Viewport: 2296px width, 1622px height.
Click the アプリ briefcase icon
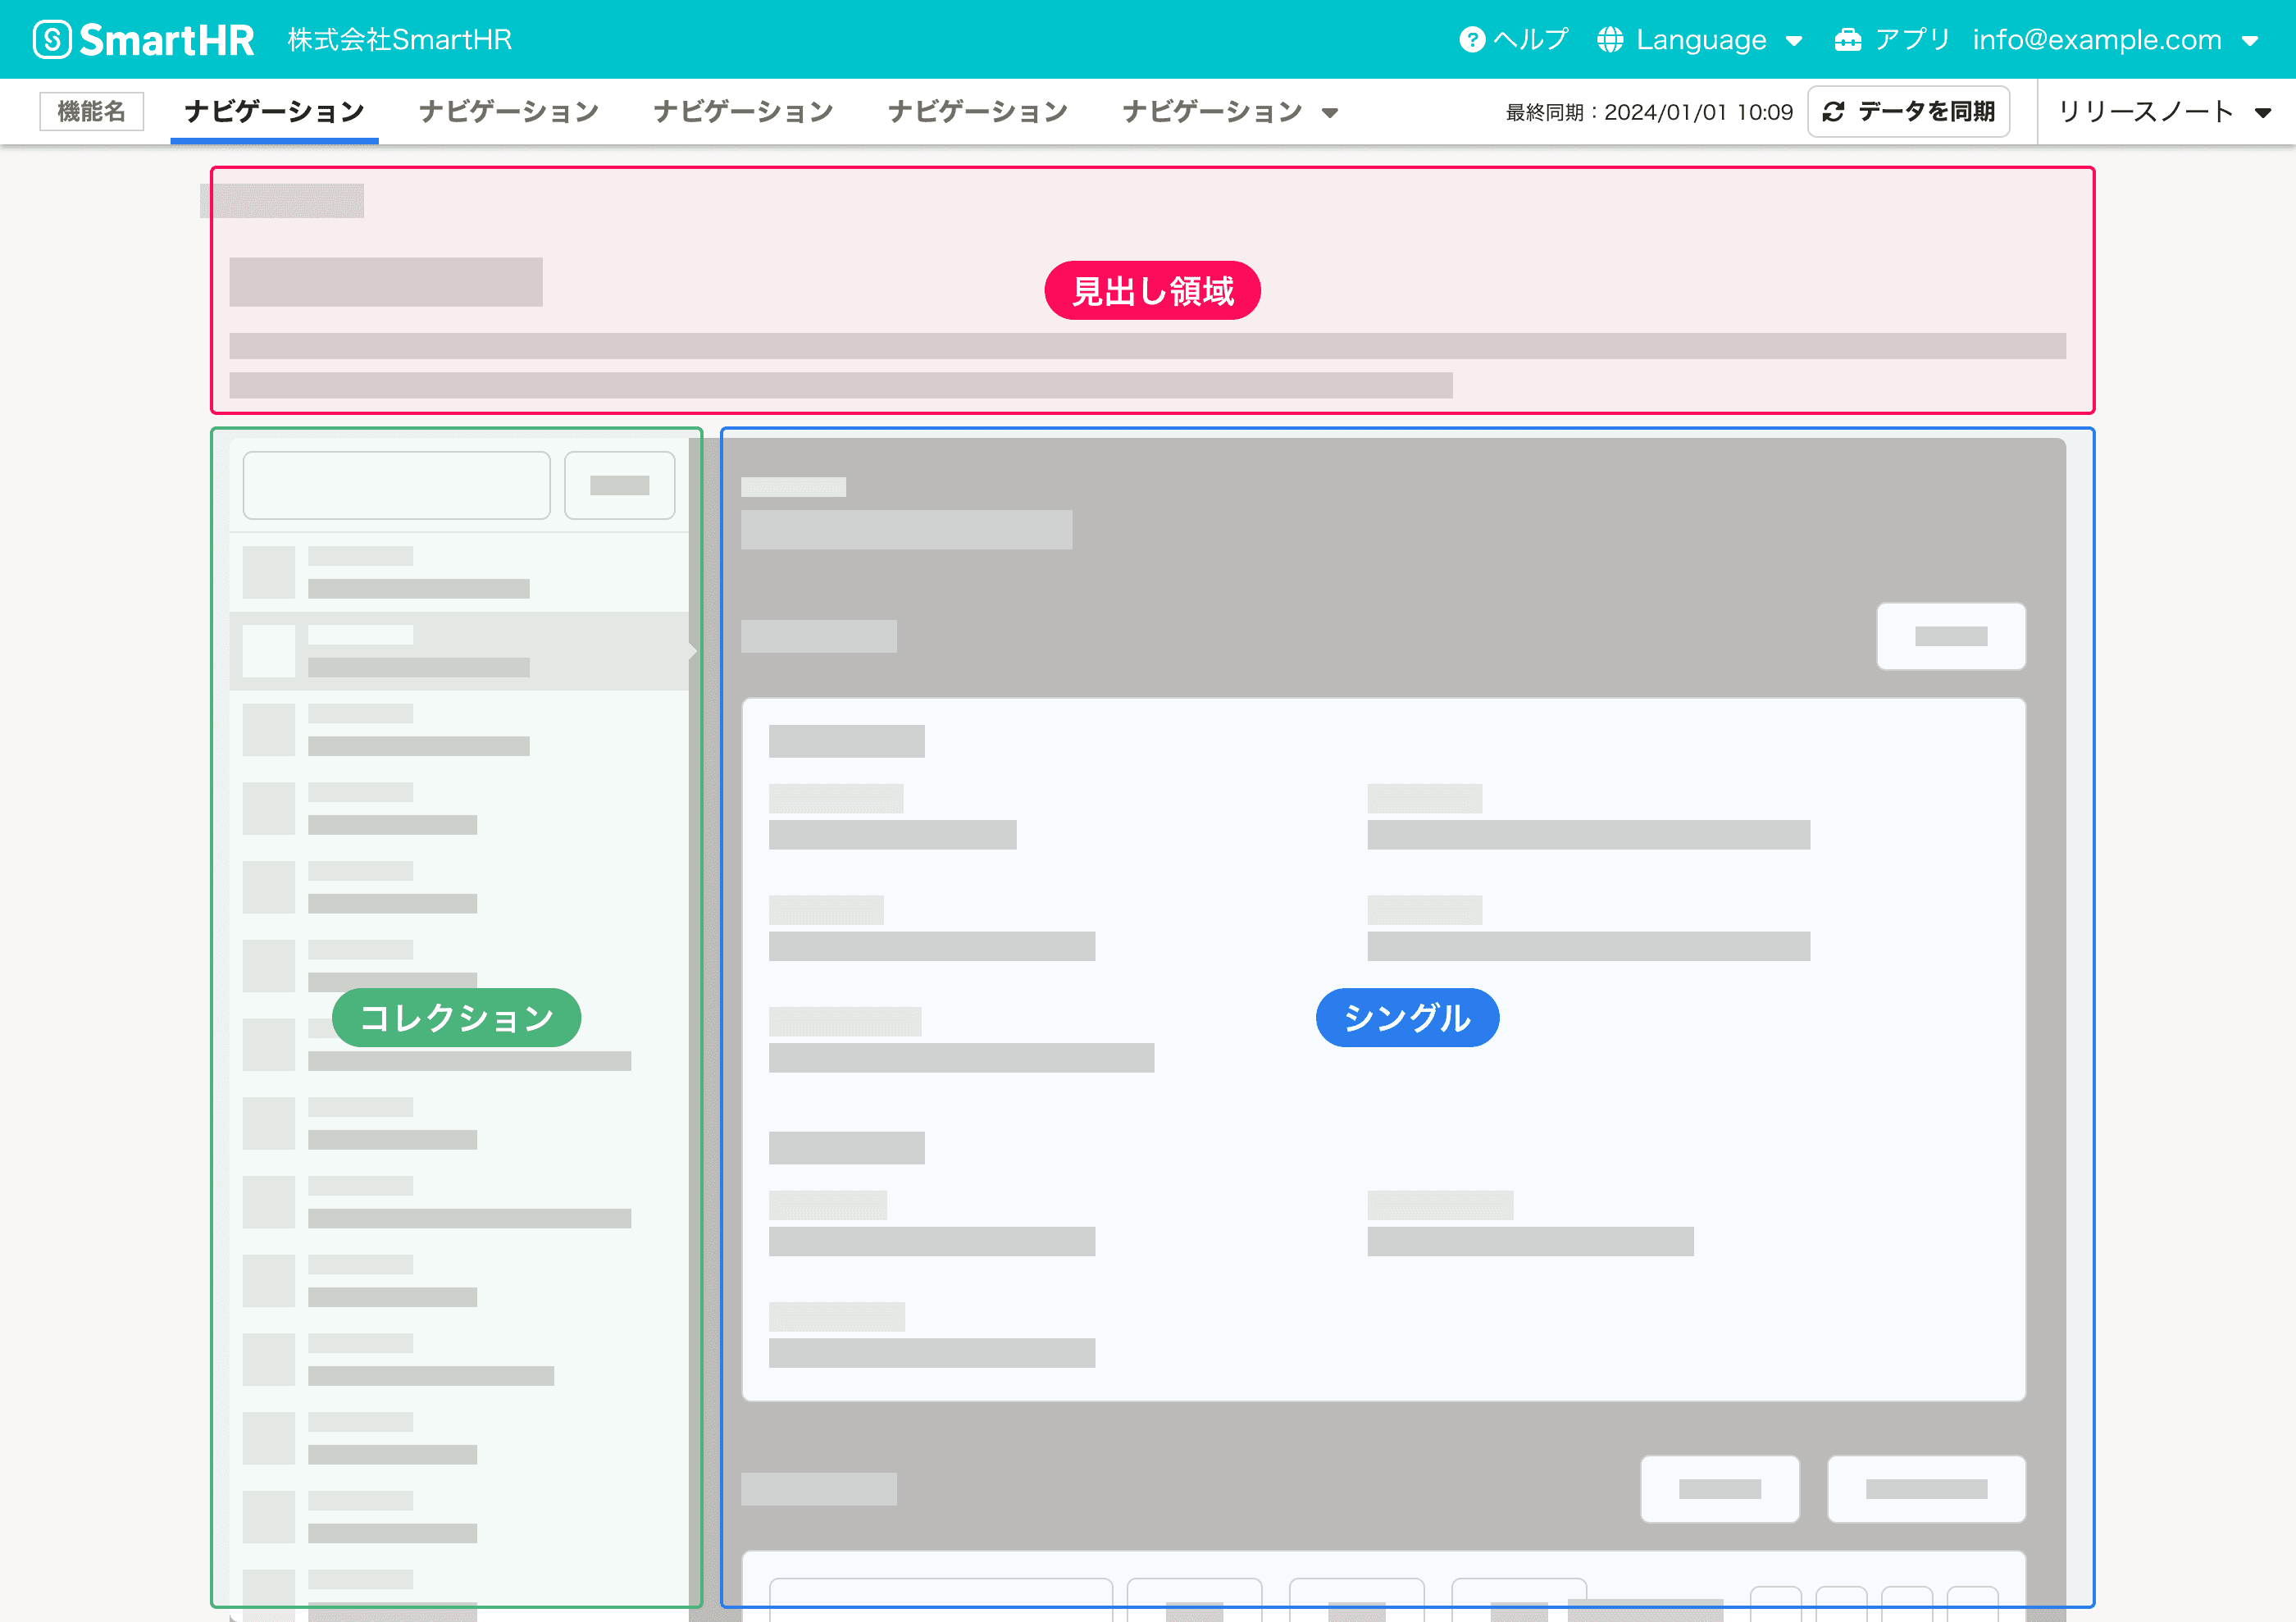(x=1847, y=39)
